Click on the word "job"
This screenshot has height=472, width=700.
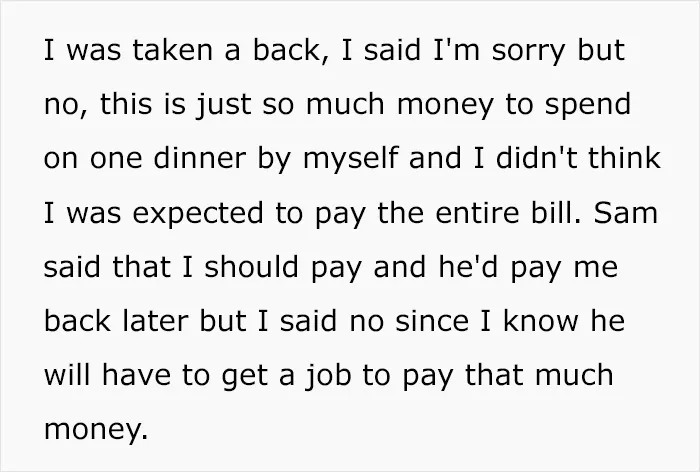[x=328, y=377]
